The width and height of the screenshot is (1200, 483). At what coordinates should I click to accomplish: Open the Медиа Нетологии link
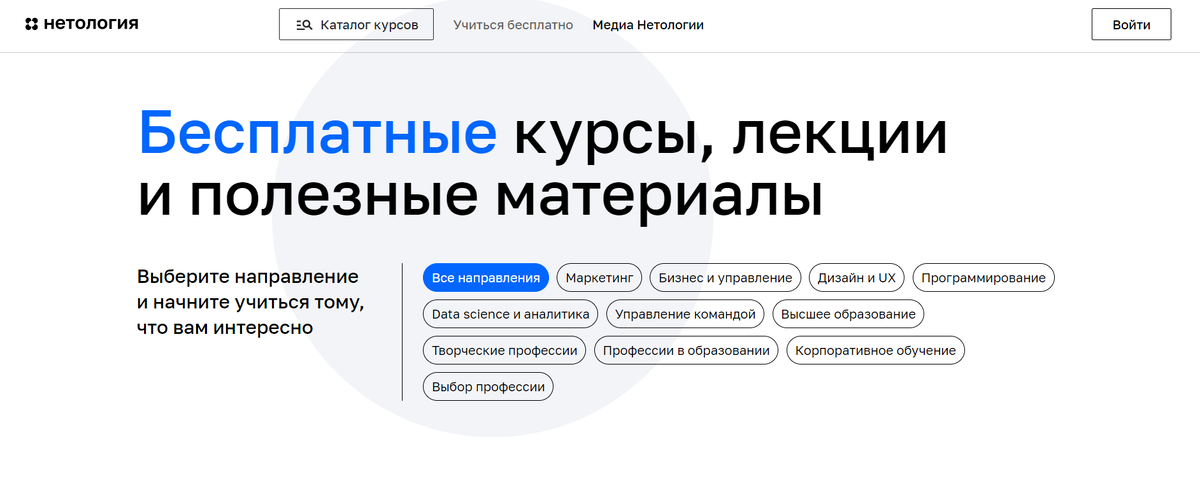(648, 24)
